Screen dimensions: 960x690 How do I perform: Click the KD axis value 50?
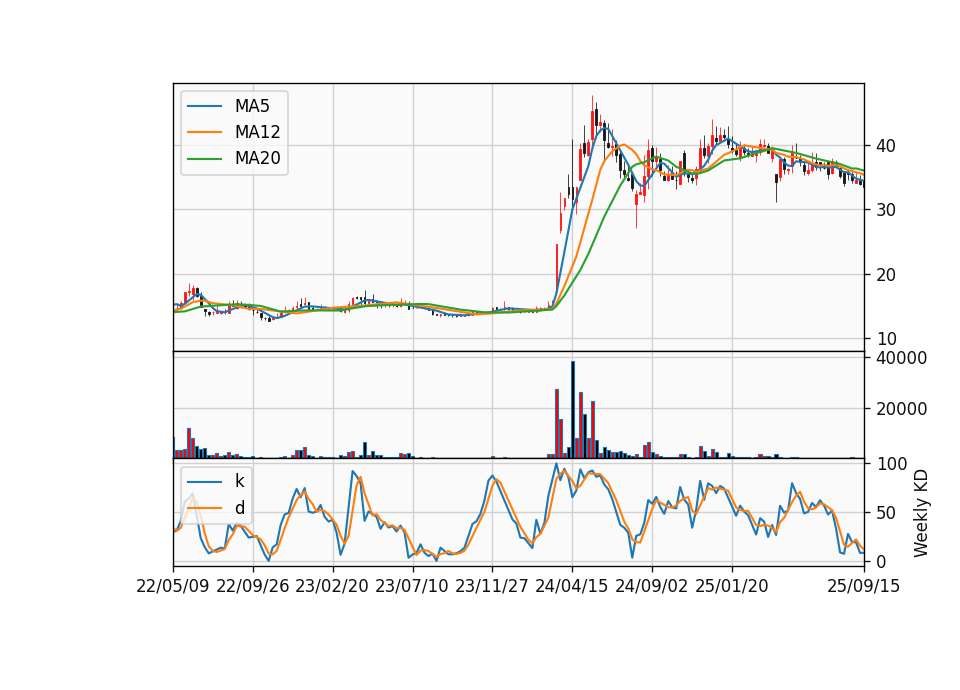click(885, 513)
